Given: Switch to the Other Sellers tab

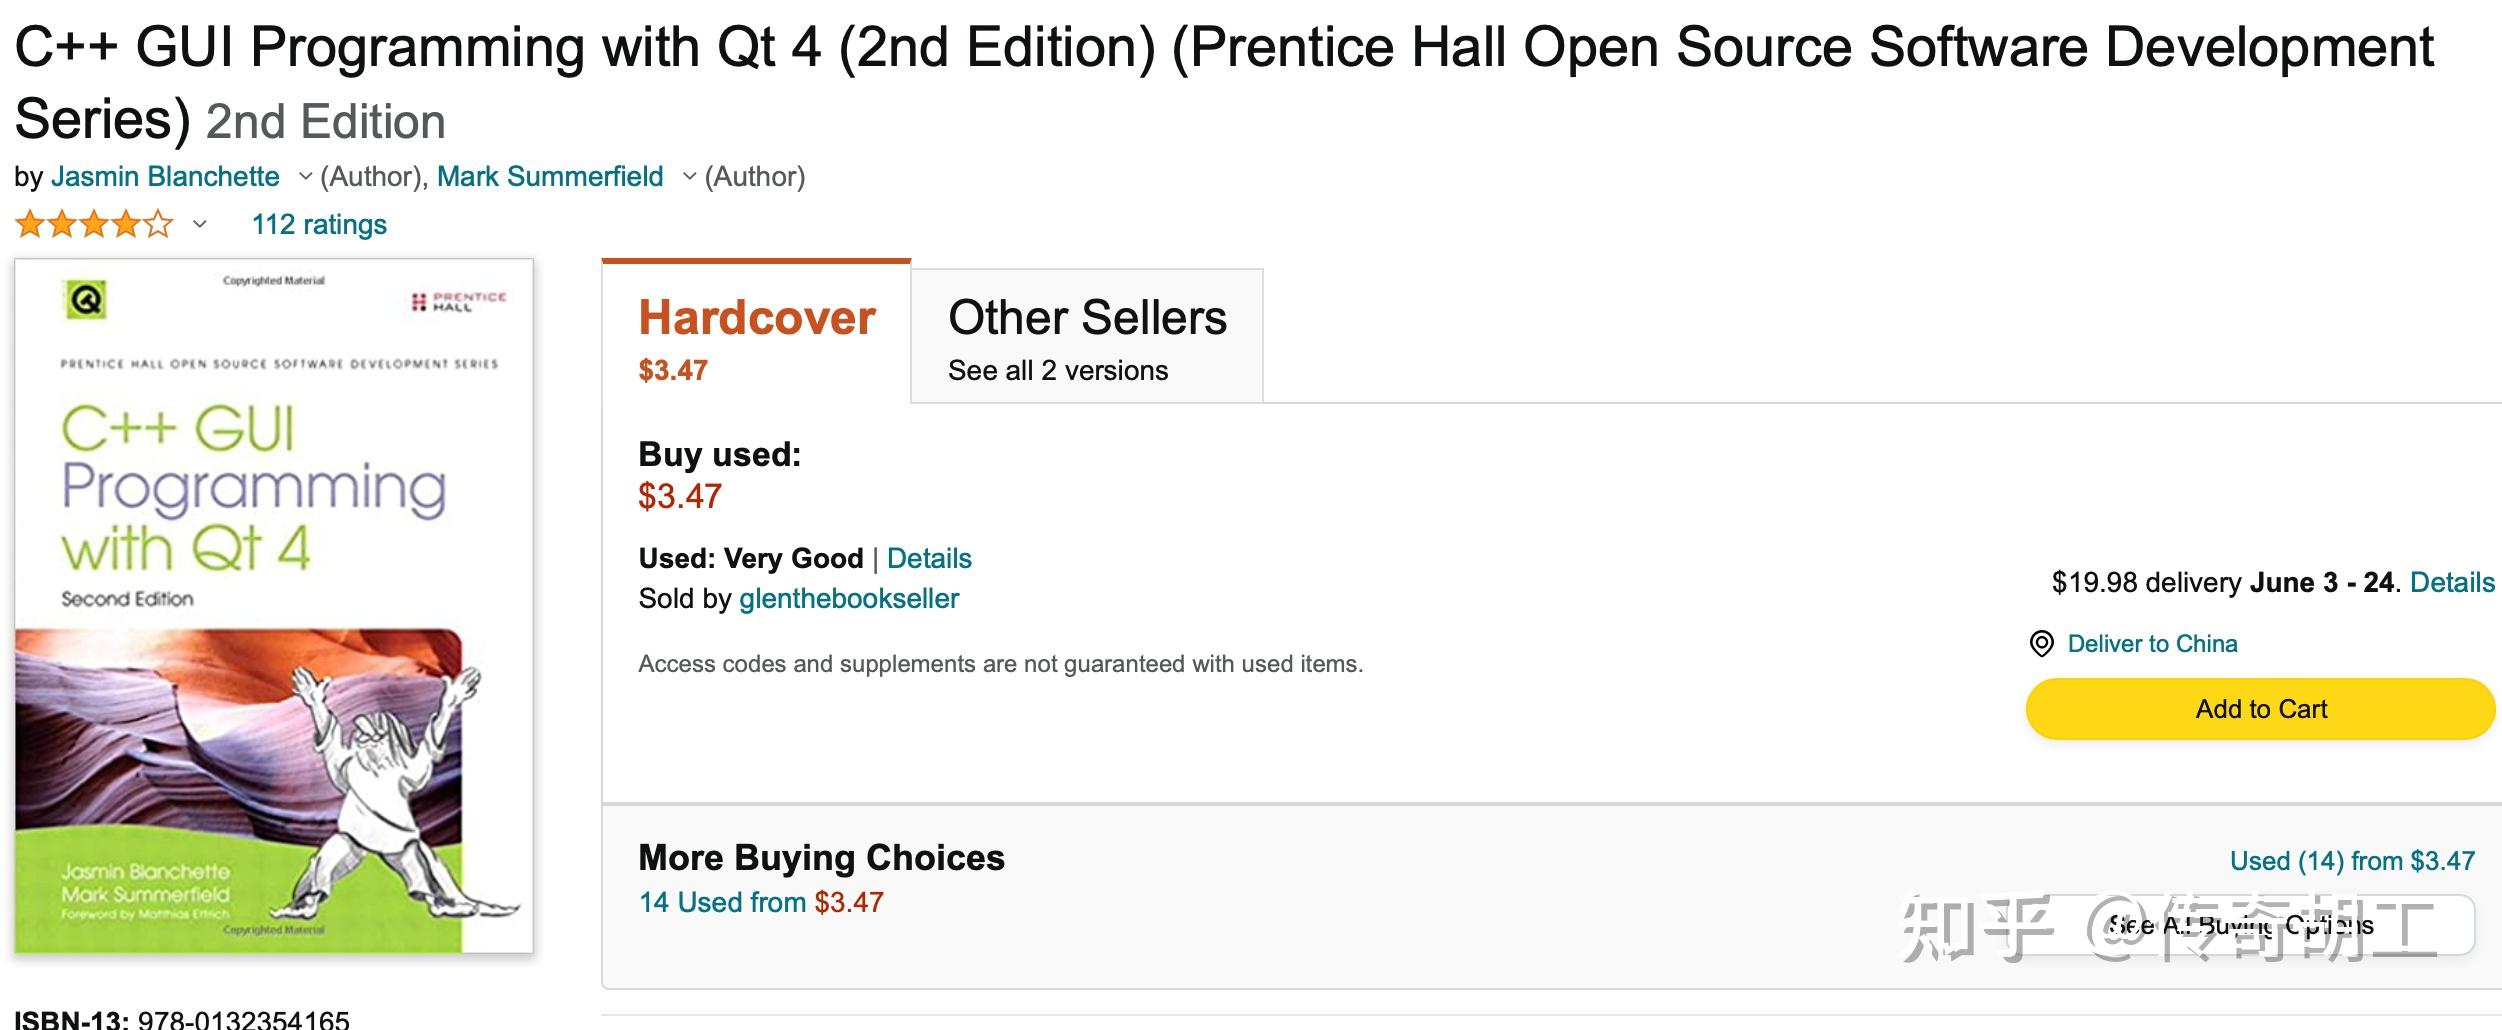Looking at the screenshot, I should click(1087, 337).
